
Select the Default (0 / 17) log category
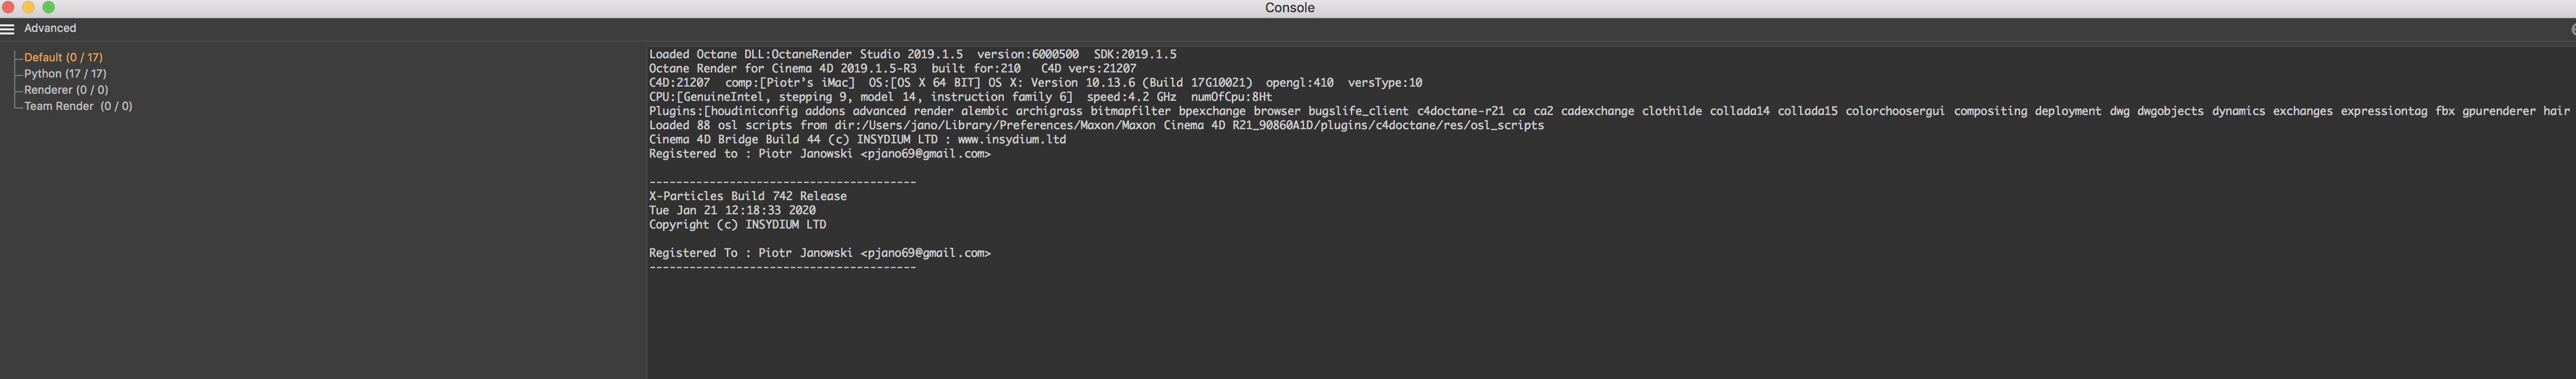[63, 58]
